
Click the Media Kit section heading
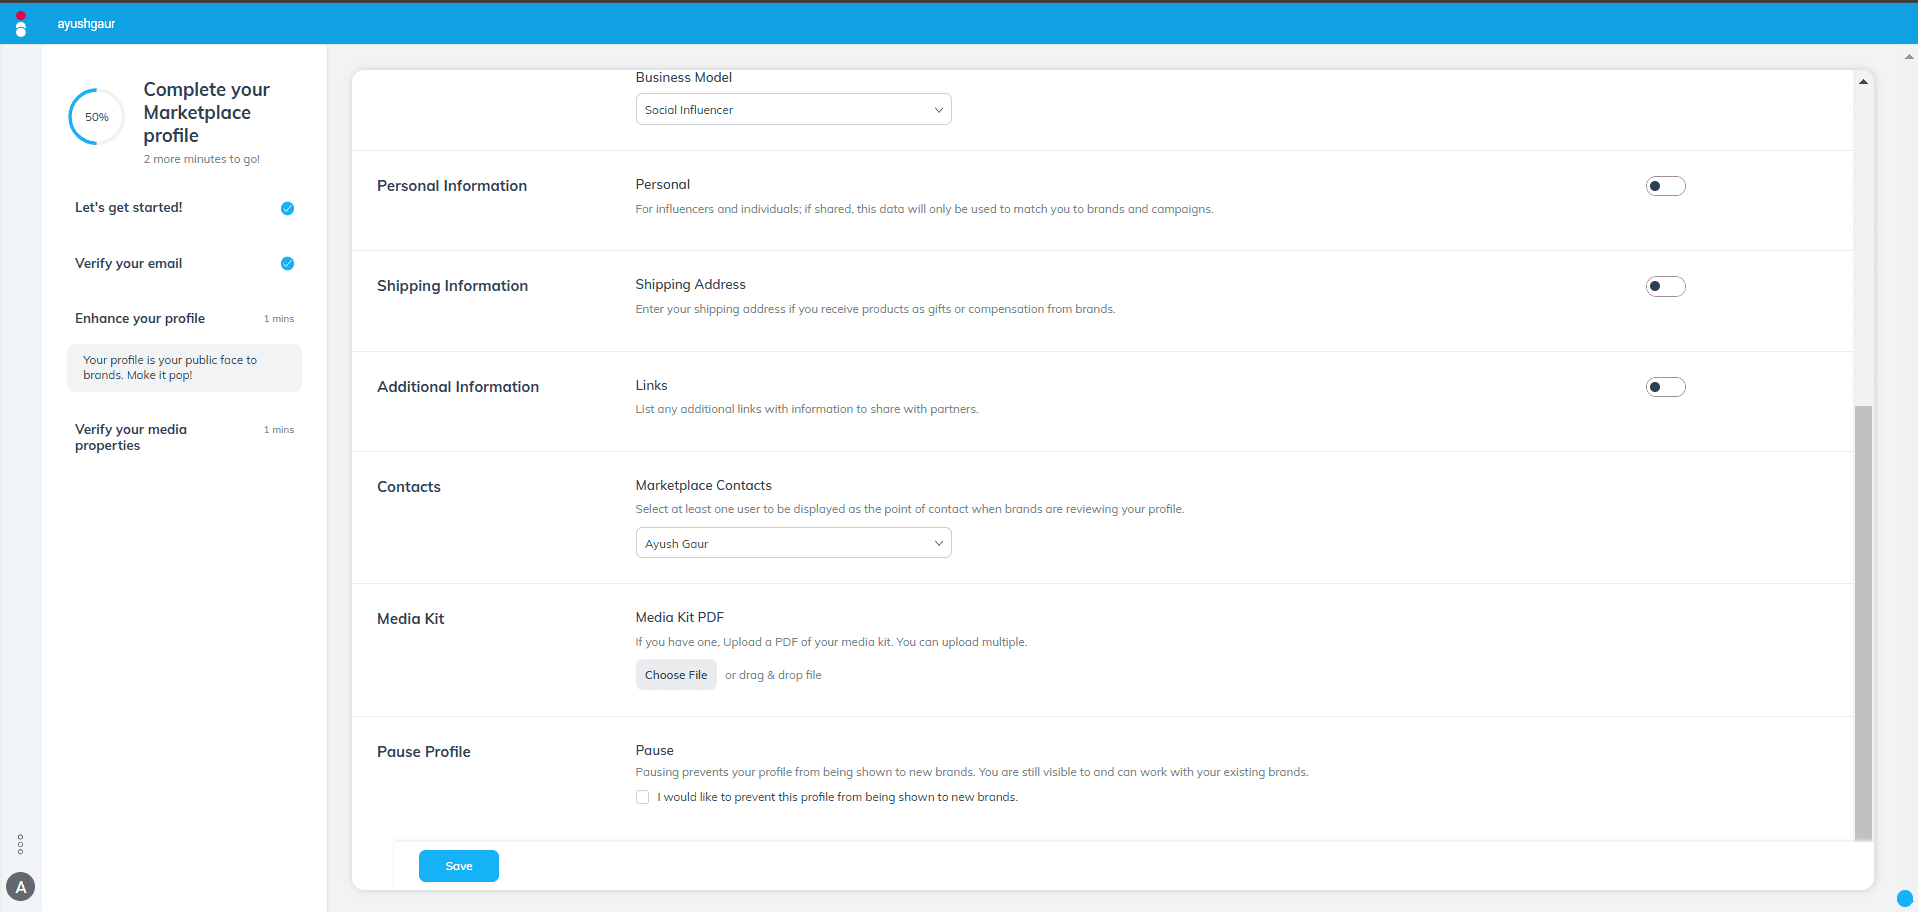(411, 619)
